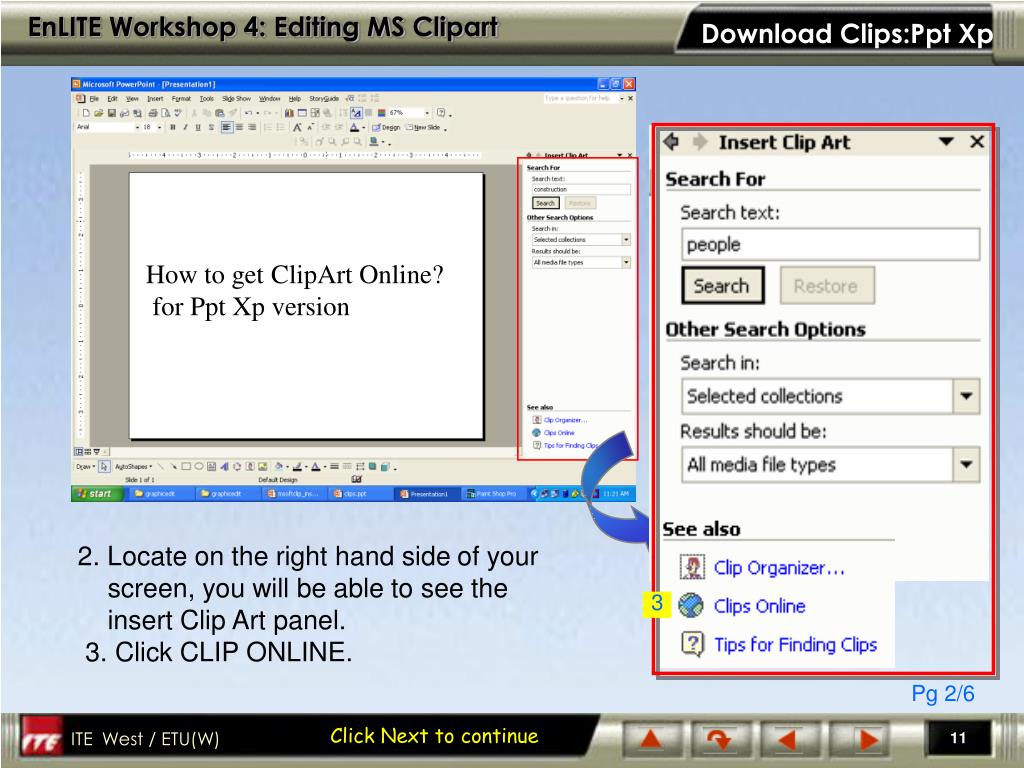Open All media file types dropdown in large panel
The width and height of the screenshot is (1024, 768).
(966, 464)
